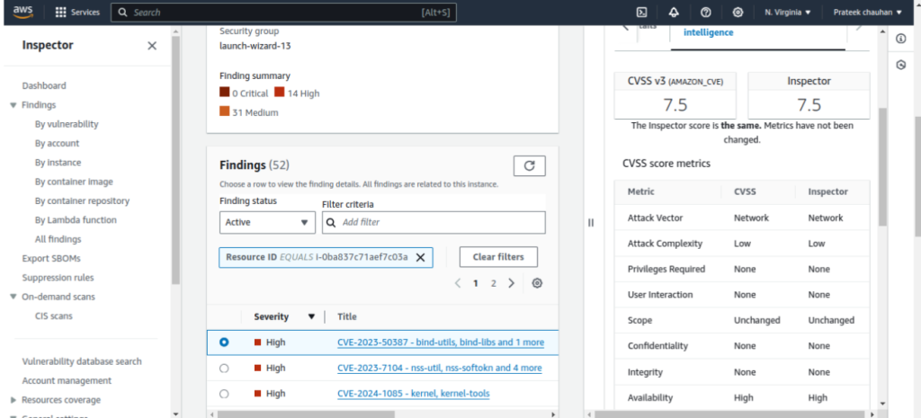Click the left arrow of detail tabs
This screenshot has height=418, width=921.
coord(625,27)
